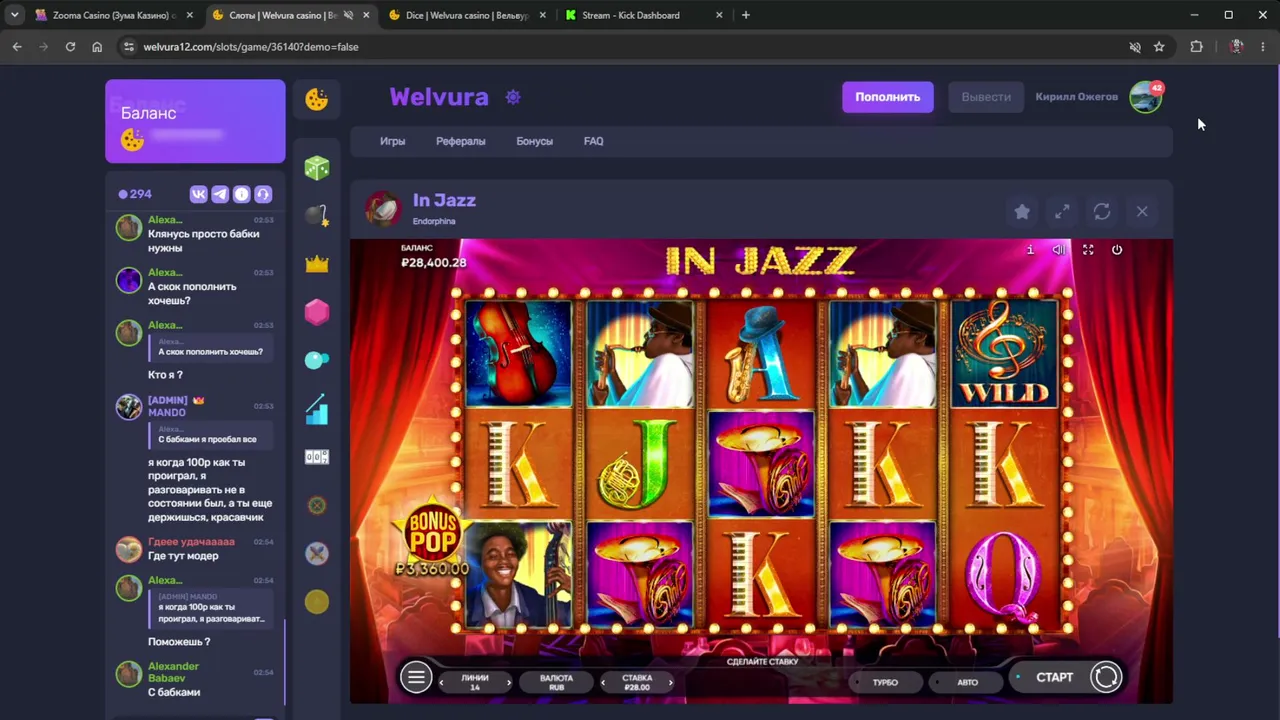1280x720 pixels.
Task: Click the Гдеее удачаааа chat username
Action: tap(191, 542)
